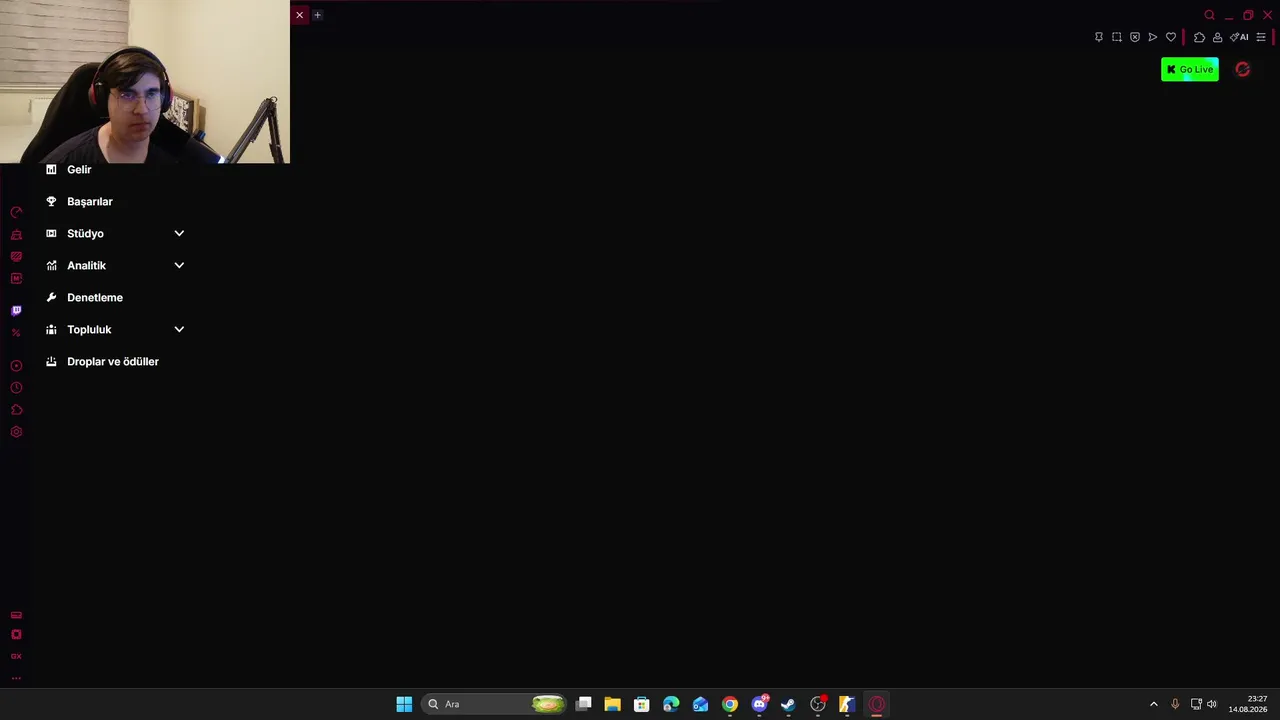Open the sidebar three-dots more menu
1280x720 pixels.
(16, 678)
